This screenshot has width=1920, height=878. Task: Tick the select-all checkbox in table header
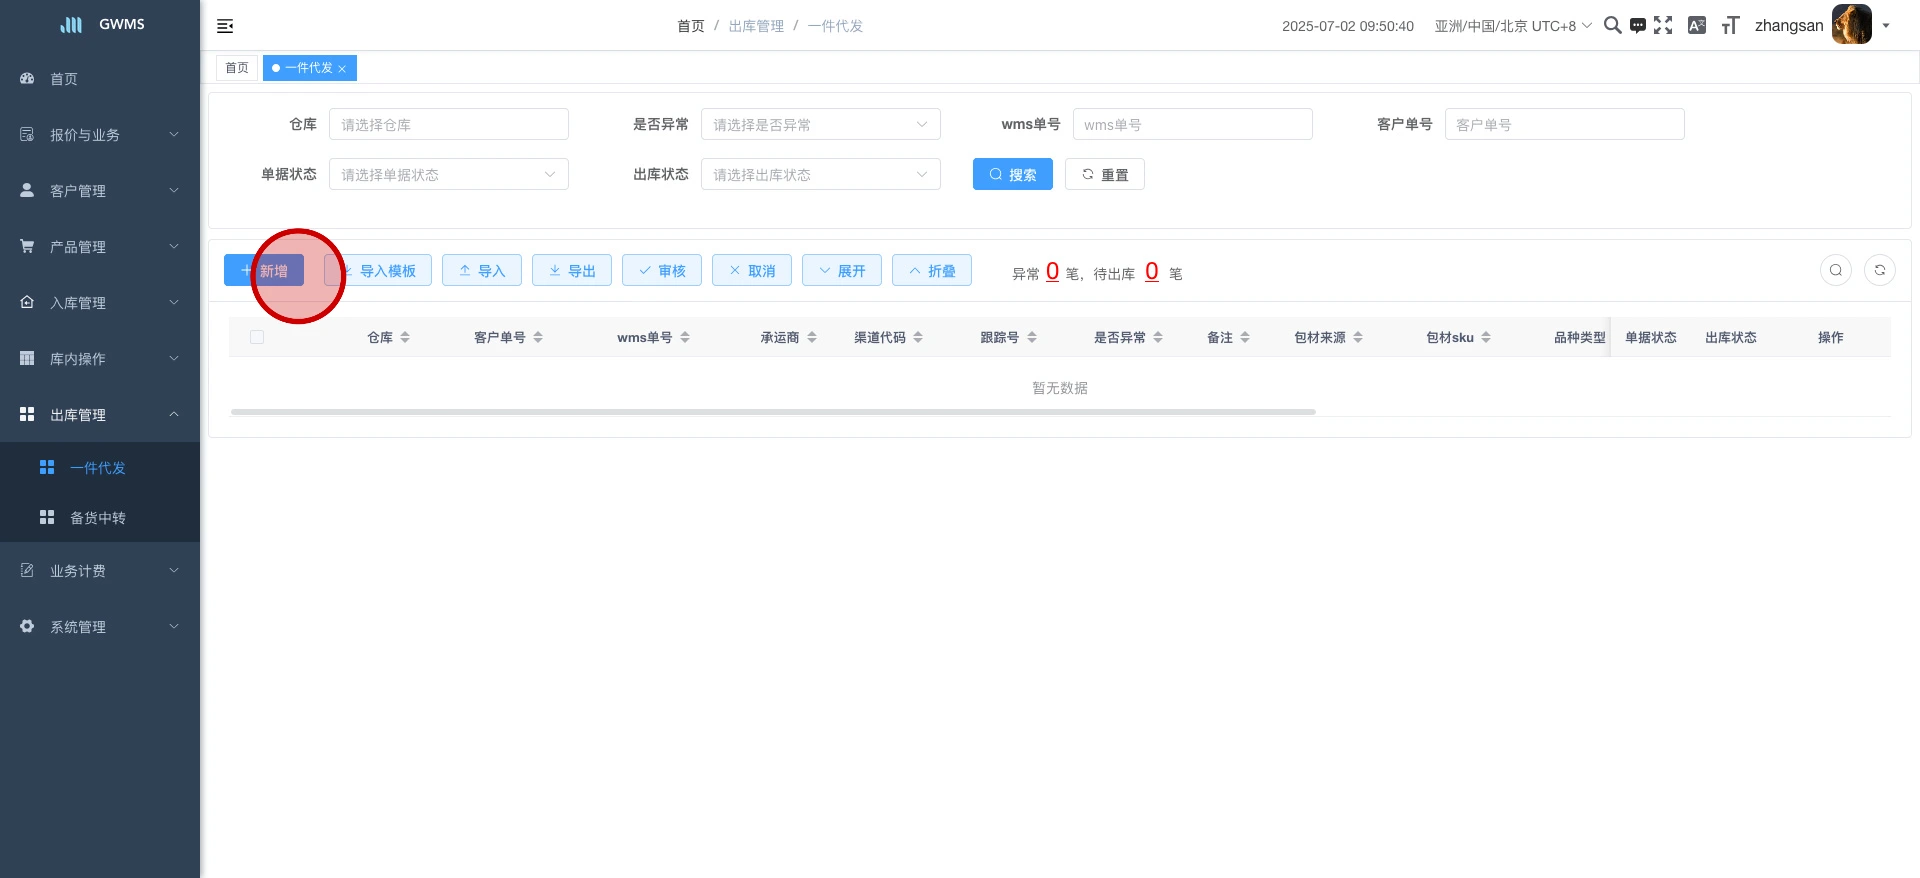click(x=257, y=338)
